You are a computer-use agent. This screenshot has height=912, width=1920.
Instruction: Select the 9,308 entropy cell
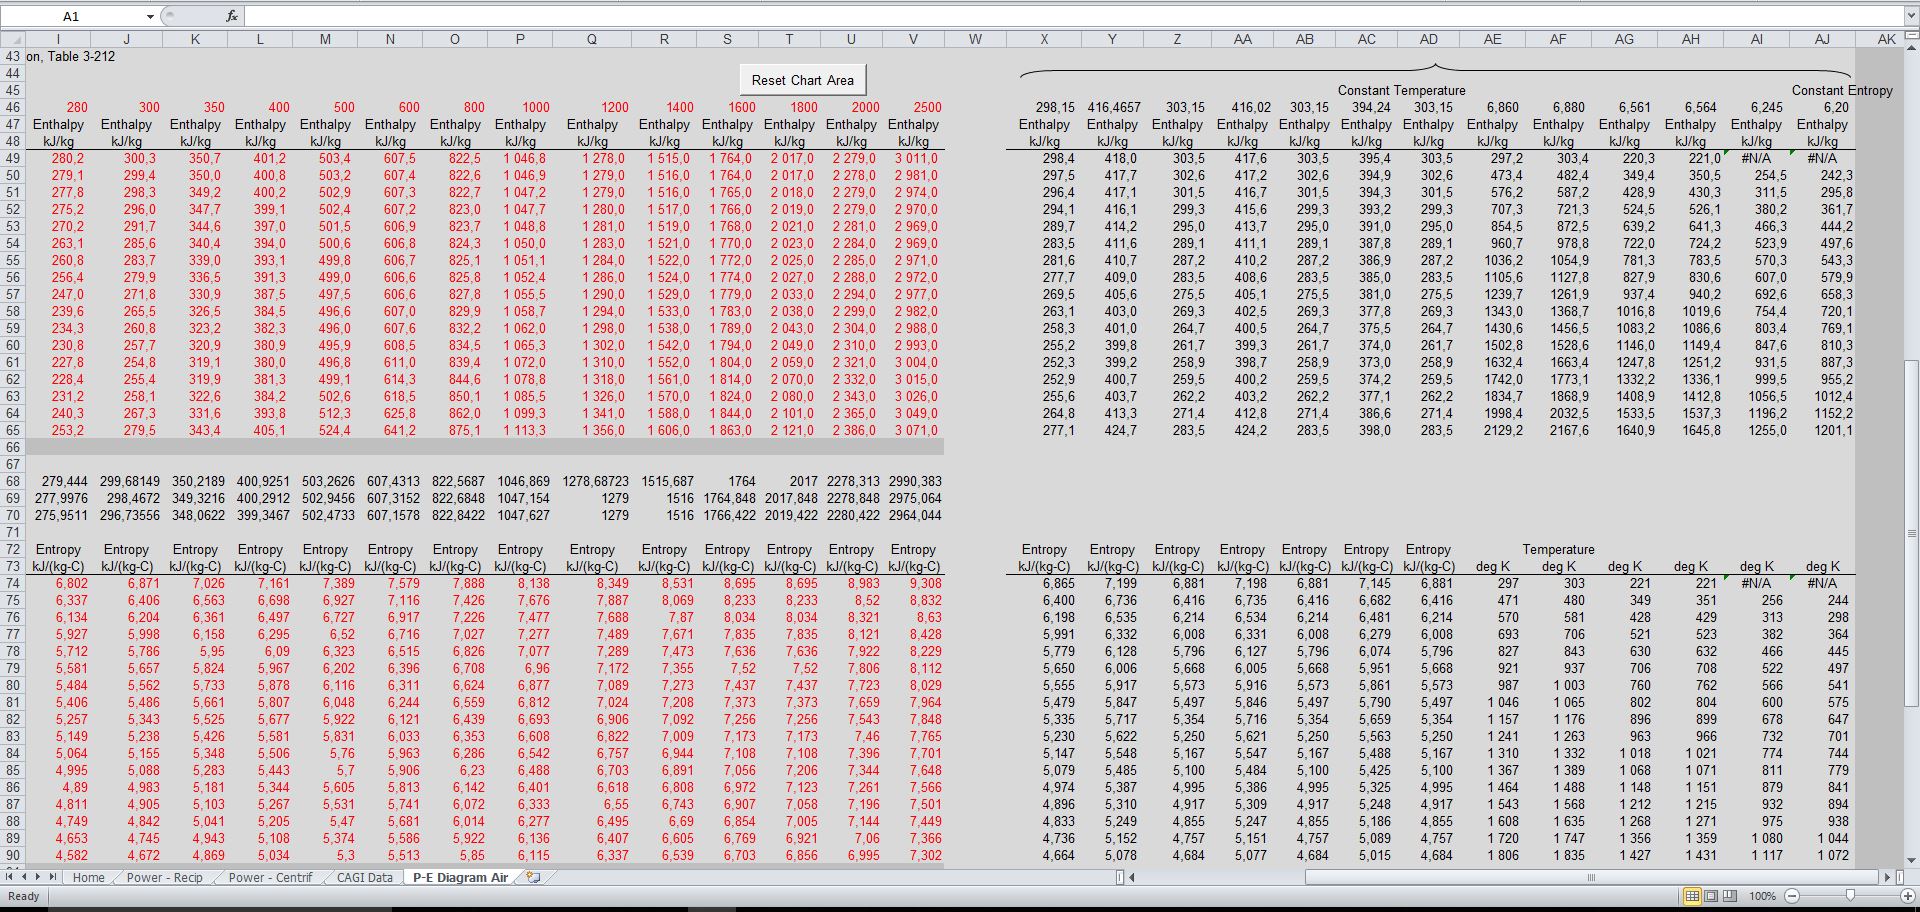[925, 583]
